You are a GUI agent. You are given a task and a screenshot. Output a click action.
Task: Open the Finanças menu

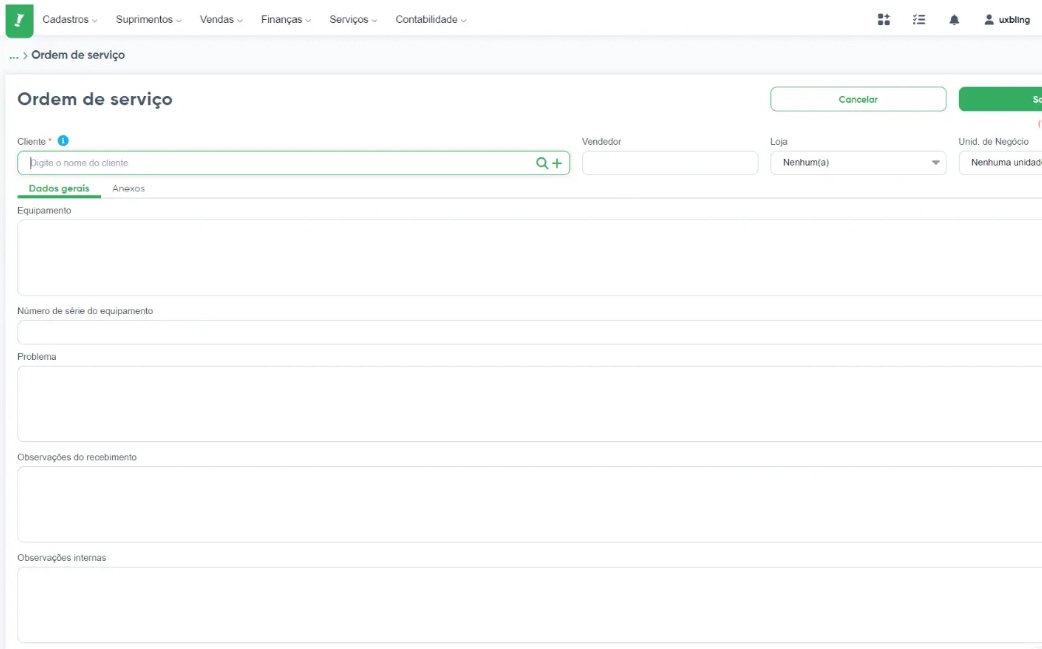[x=286, y=20]
